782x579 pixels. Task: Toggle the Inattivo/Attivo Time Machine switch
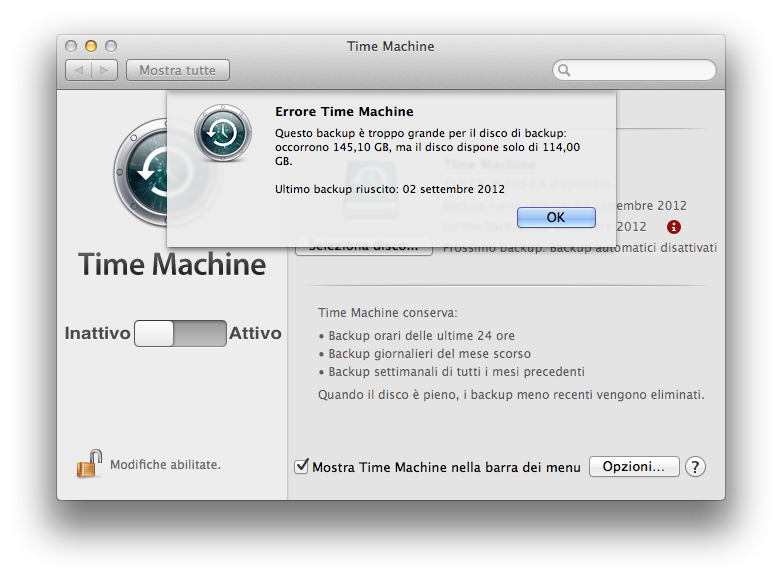180,334
